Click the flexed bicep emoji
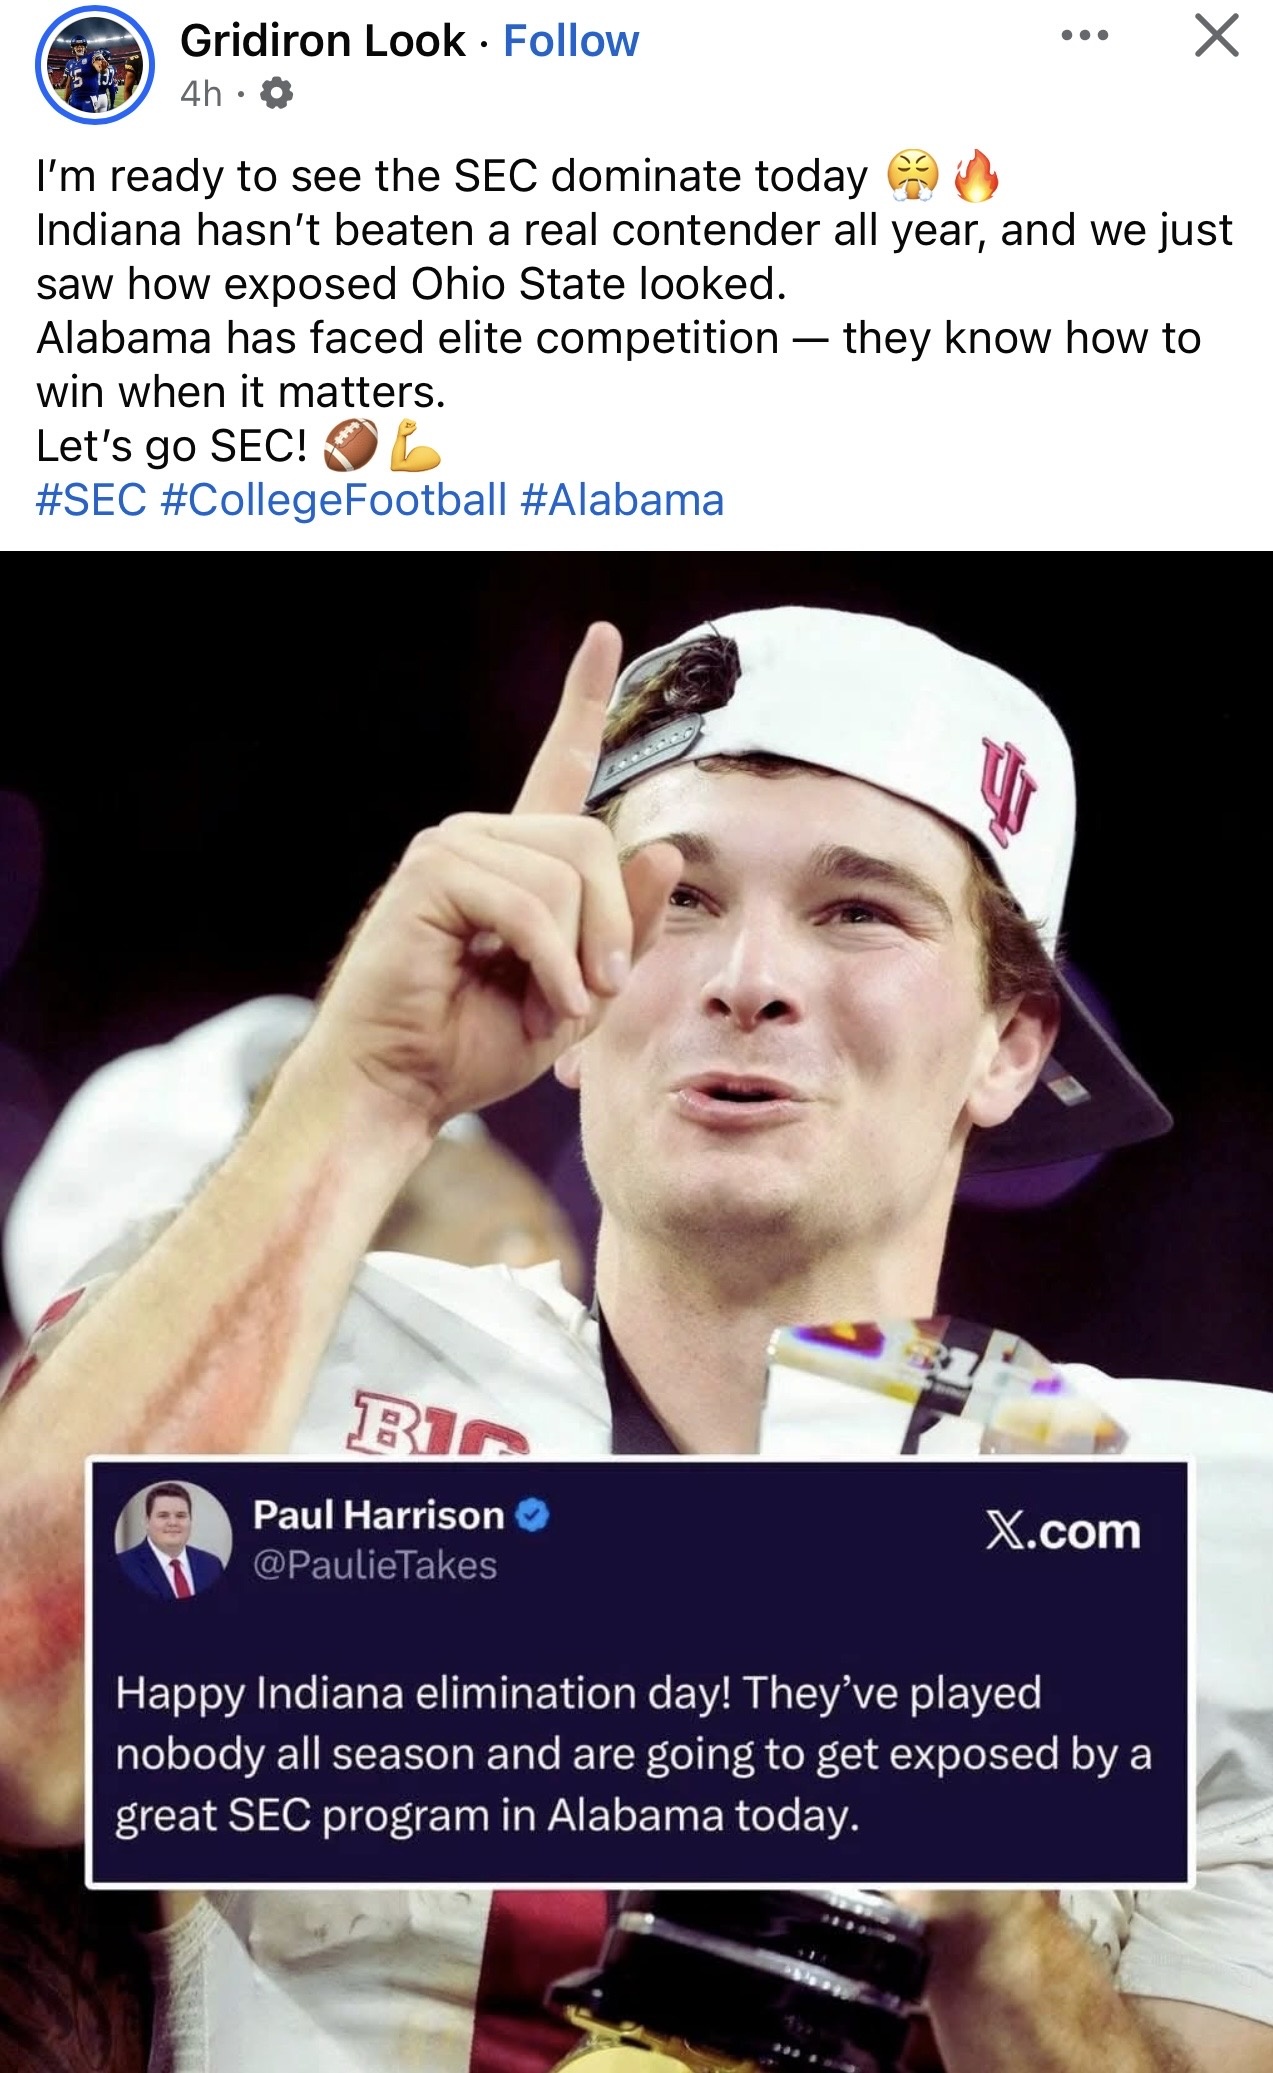 [414, 446]
